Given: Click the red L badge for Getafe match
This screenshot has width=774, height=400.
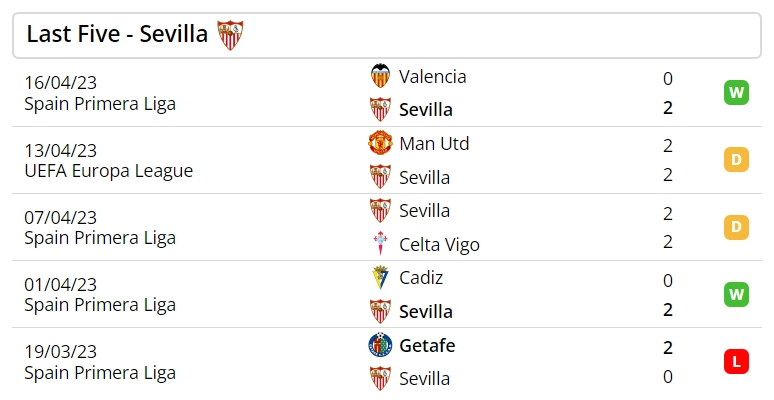Looking at the screenshot, I should pyautogui.click(x=736, y=361).
